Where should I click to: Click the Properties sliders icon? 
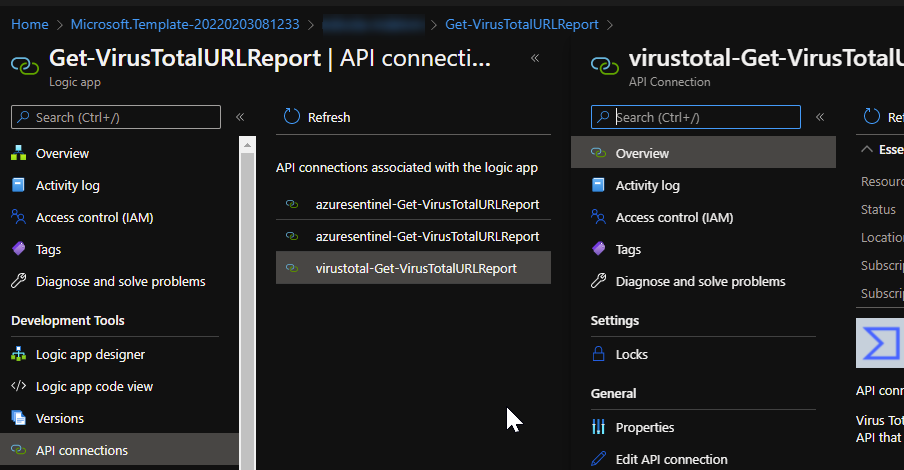[x=598, y=427]
